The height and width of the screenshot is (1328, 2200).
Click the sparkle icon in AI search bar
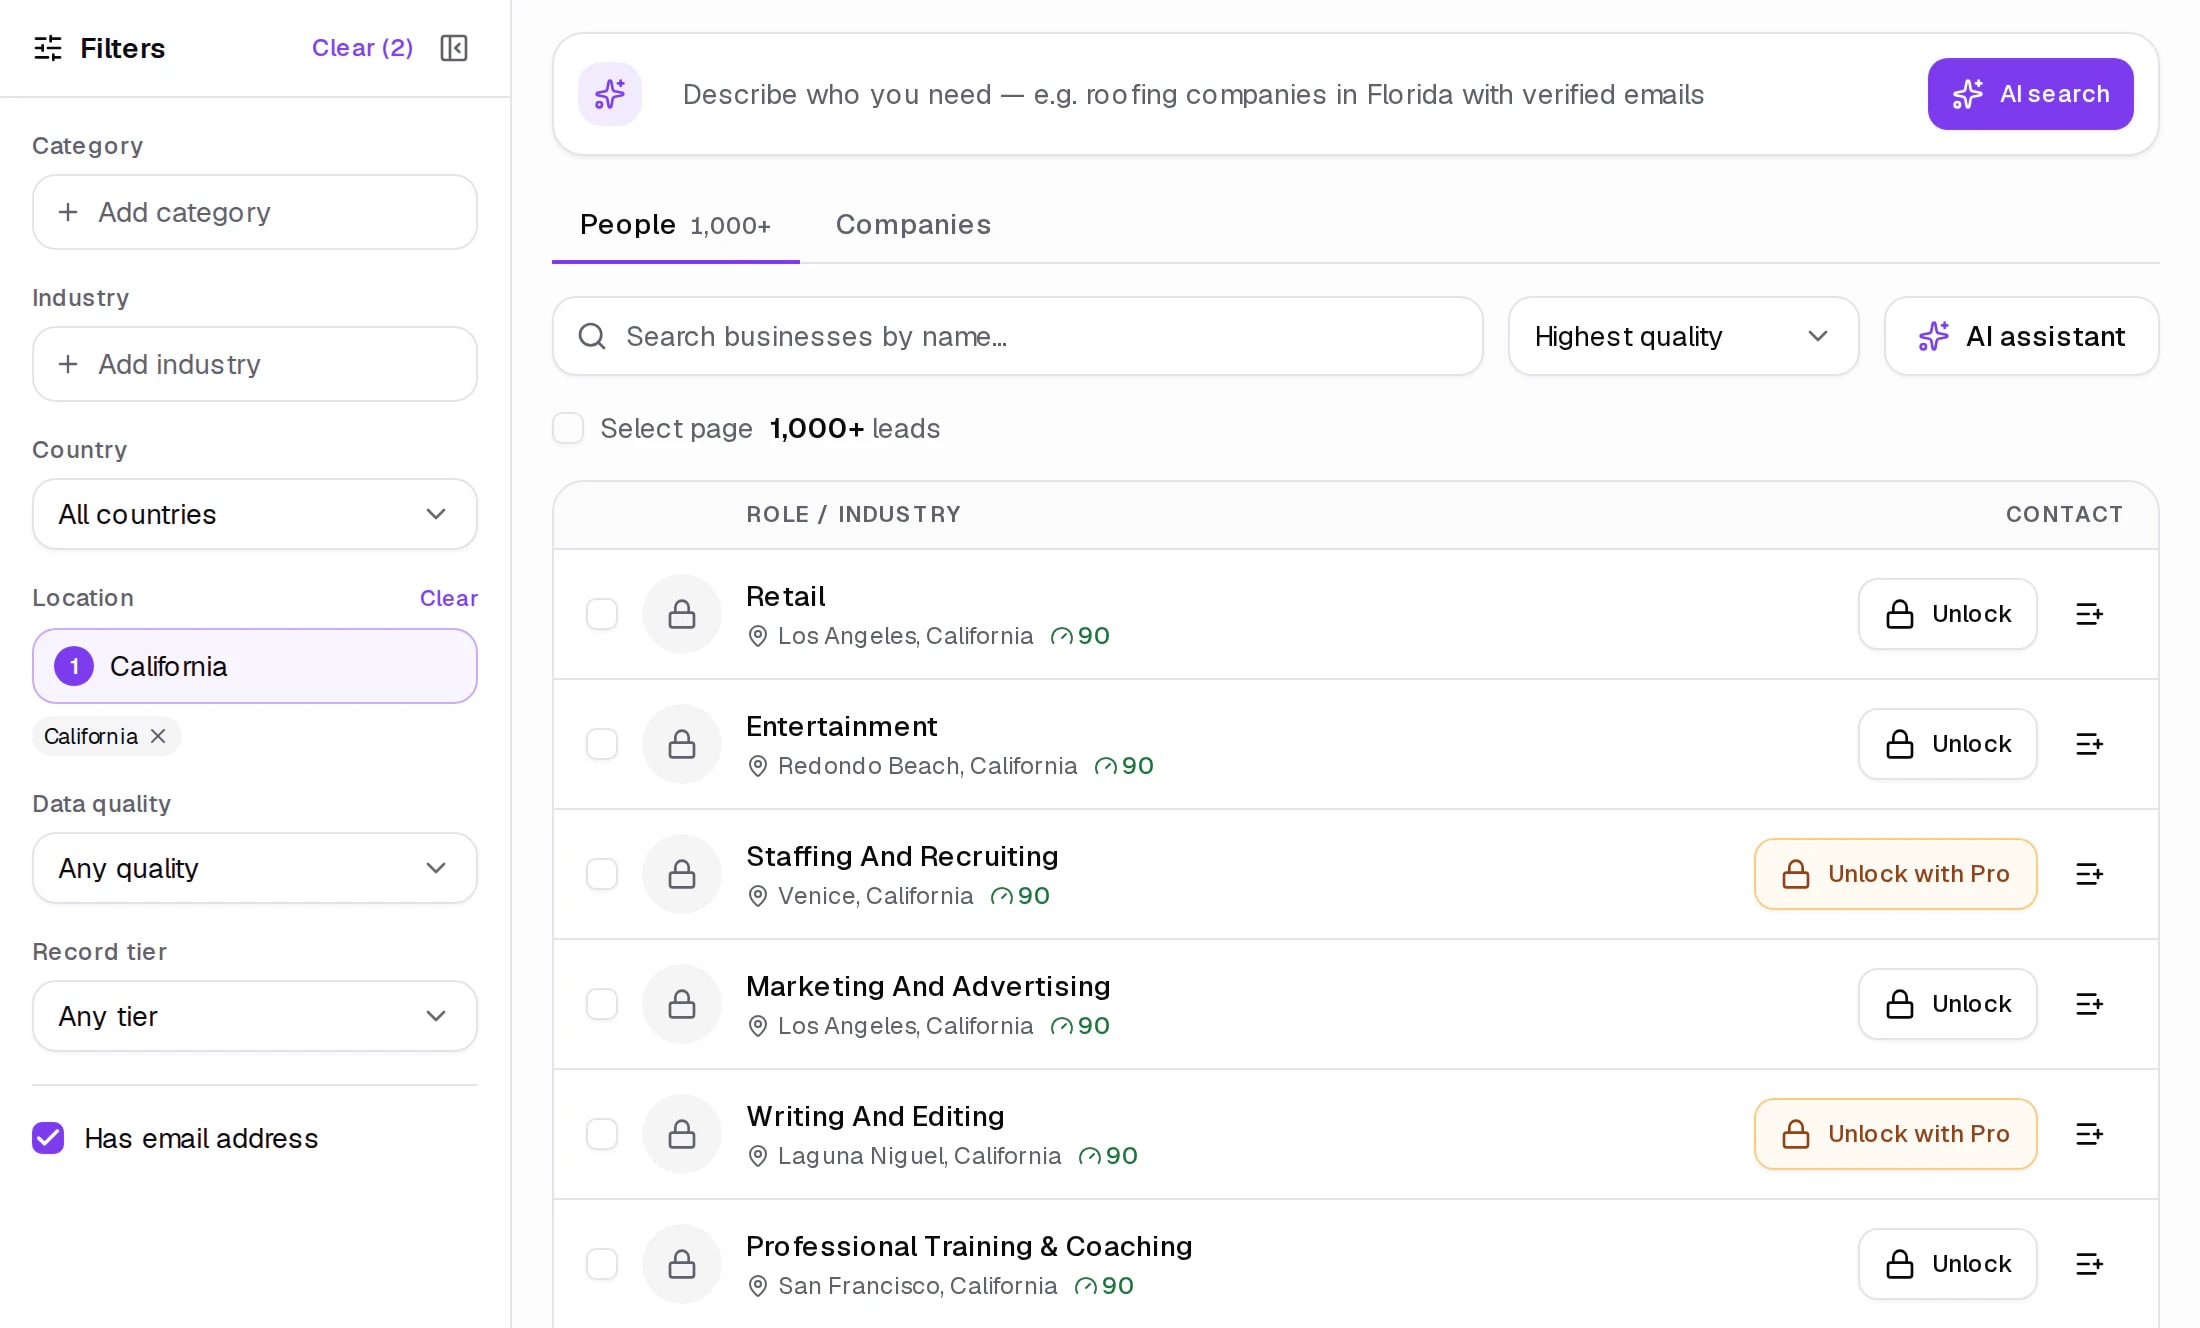[610, 94]
